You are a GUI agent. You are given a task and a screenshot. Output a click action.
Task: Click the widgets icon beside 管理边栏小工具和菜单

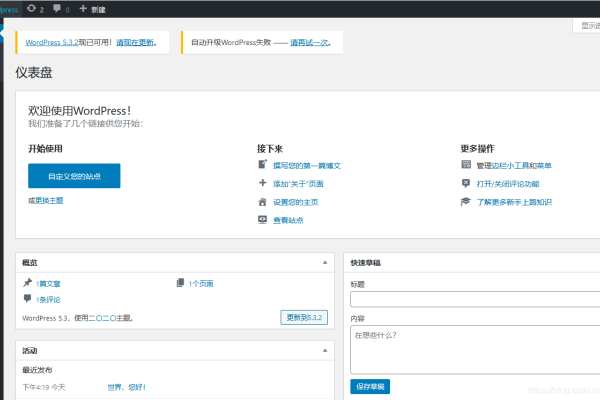pyautogui.click(x=466, y=165)
